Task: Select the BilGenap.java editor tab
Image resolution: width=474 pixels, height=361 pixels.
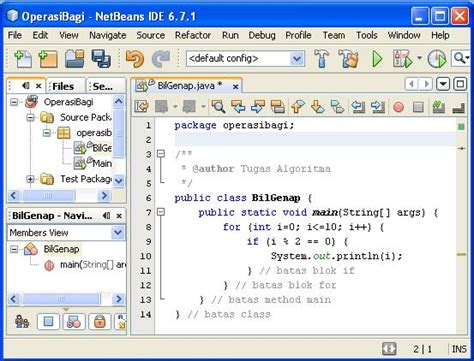Action: [x=186, y=86]
